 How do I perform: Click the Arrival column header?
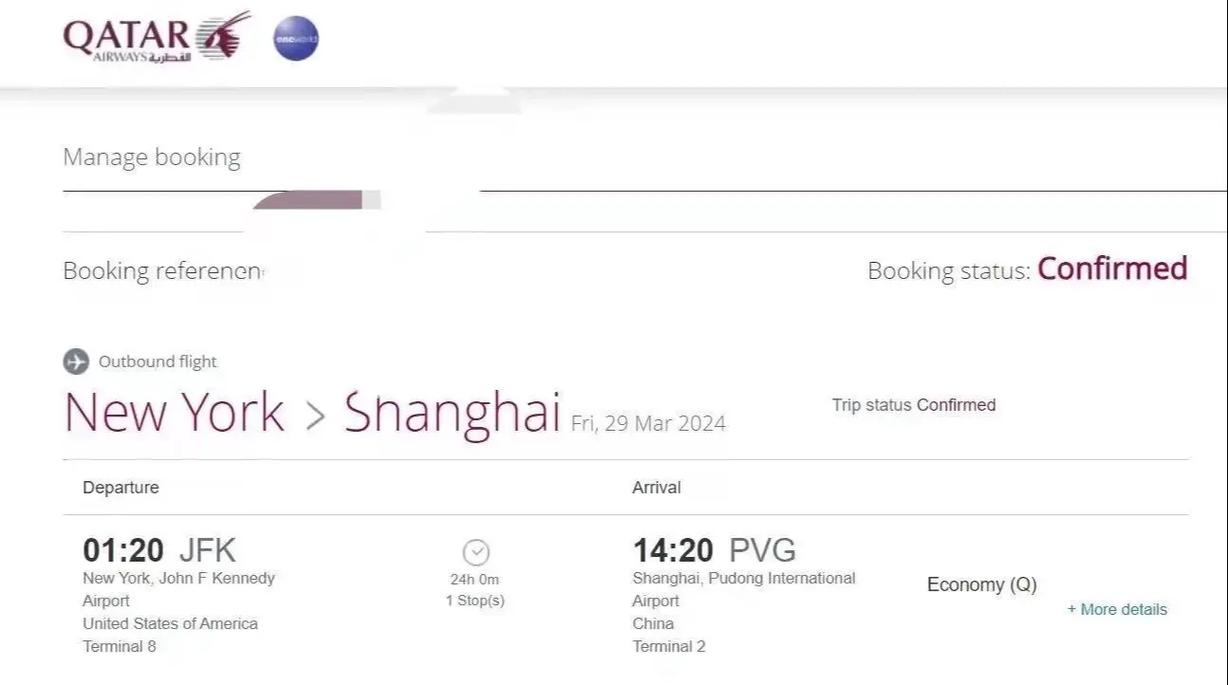[656, 488]
